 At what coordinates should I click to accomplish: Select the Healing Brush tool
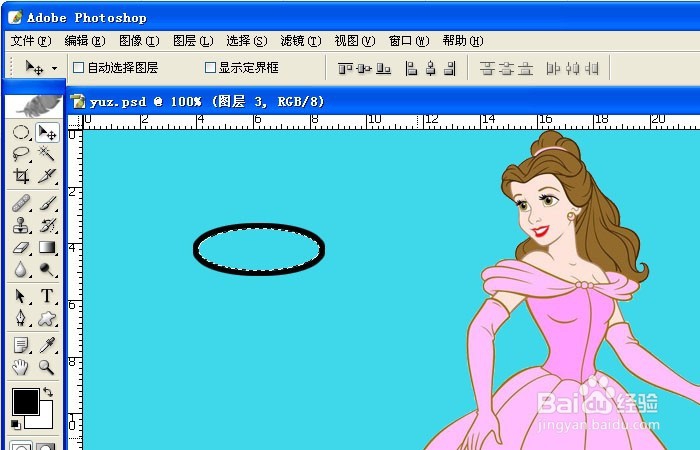[x=21, y=204]
